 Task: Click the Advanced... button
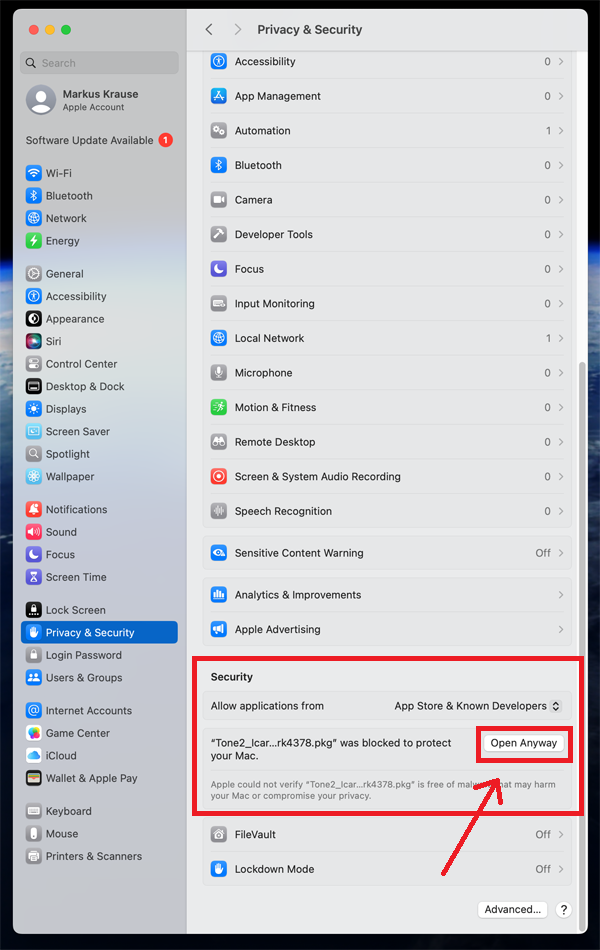[513, 909]
